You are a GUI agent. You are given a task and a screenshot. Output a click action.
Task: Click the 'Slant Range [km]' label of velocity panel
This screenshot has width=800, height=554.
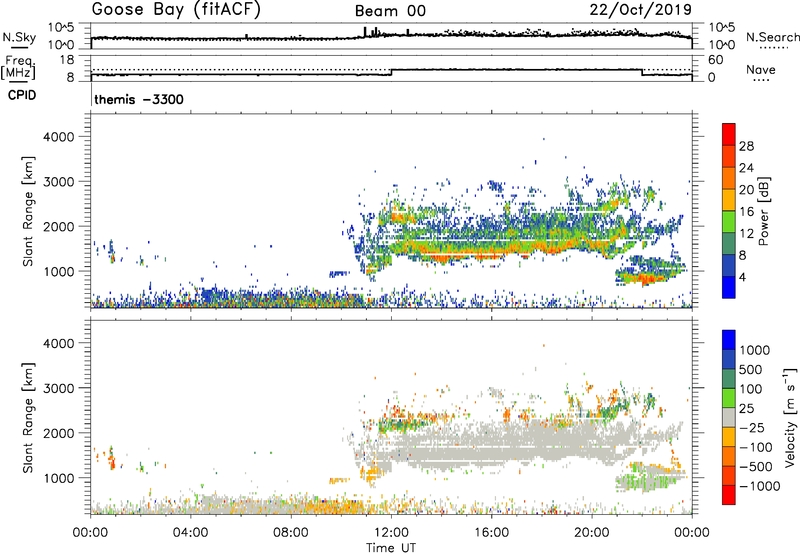(x=28, y=418)
